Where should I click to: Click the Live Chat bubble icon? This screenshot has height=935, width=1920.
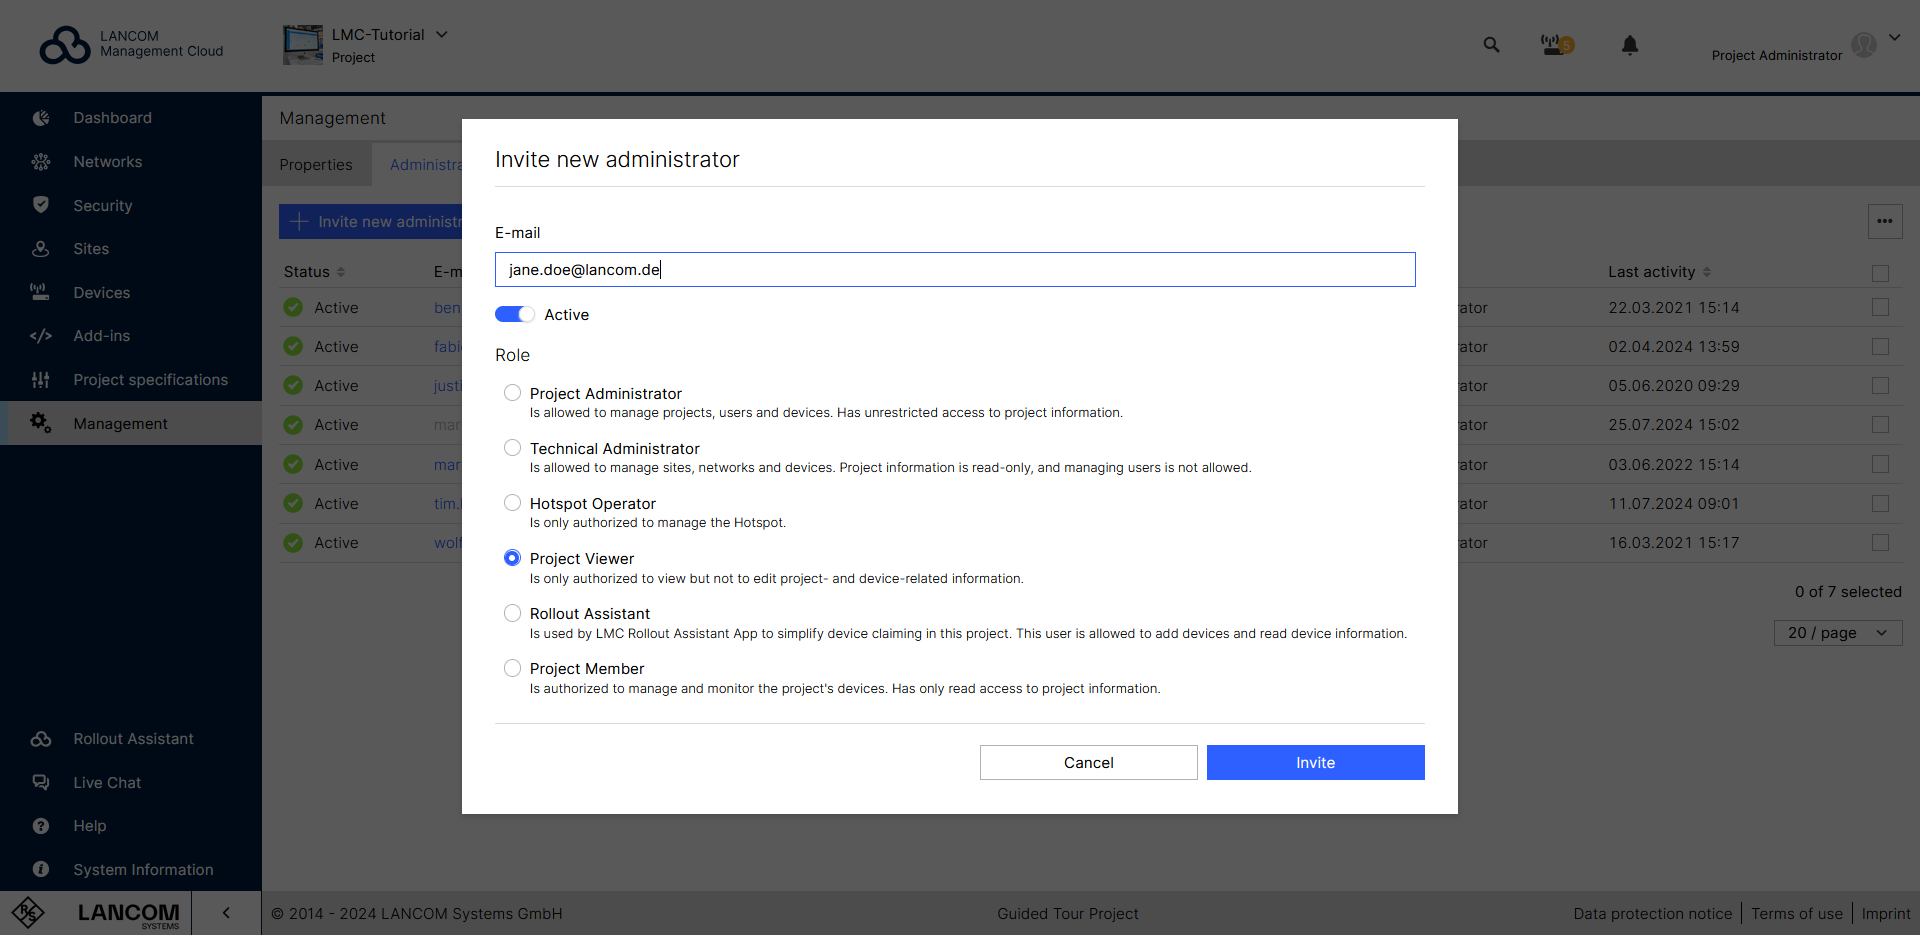pos(41,782)
